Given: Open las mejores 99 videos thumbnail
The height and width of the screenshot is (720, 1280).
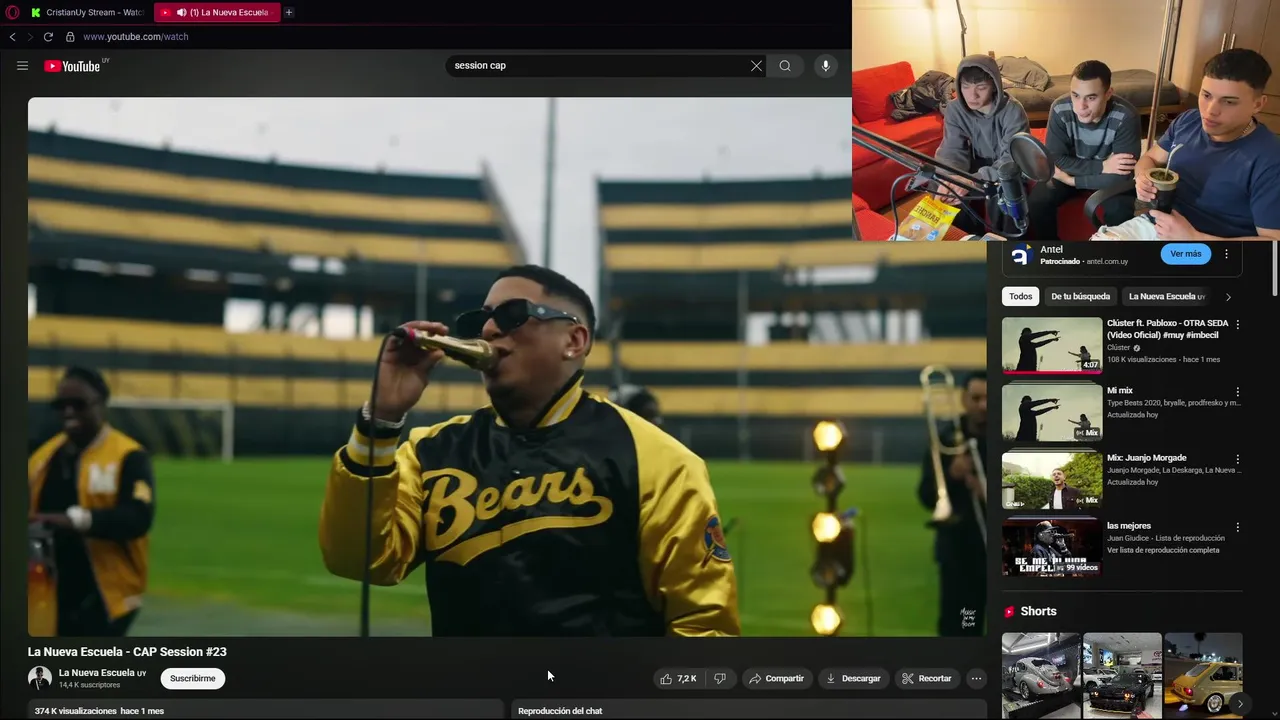Looking at the screenshot, I should click(1052, 548).
